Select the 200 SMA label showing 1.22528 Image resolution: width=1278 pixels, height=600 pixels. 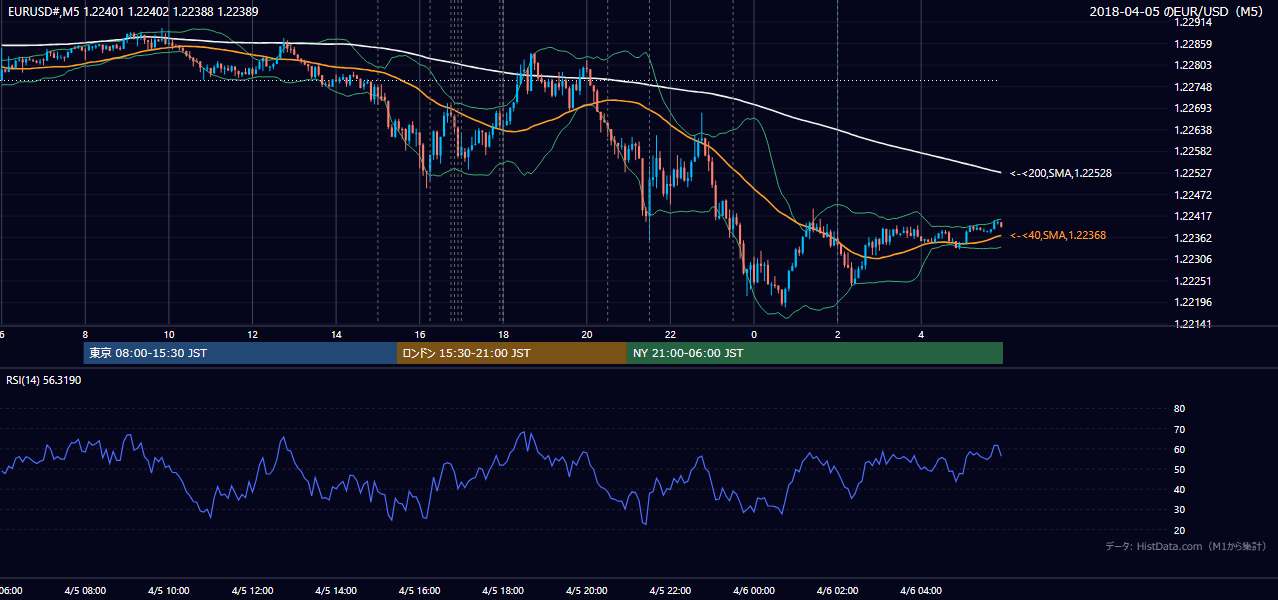[x=1061, y=173]
